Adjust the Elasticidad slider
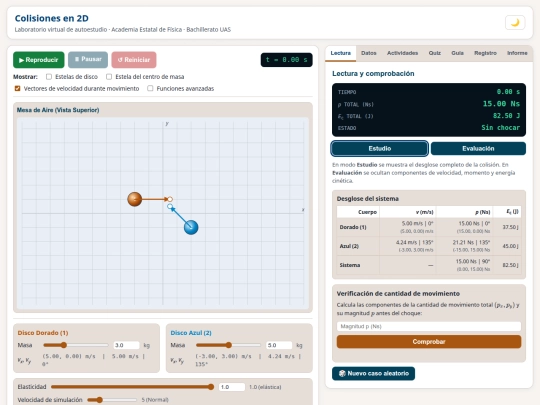This screenshot has width=540, height=405. tap(132, 387)
